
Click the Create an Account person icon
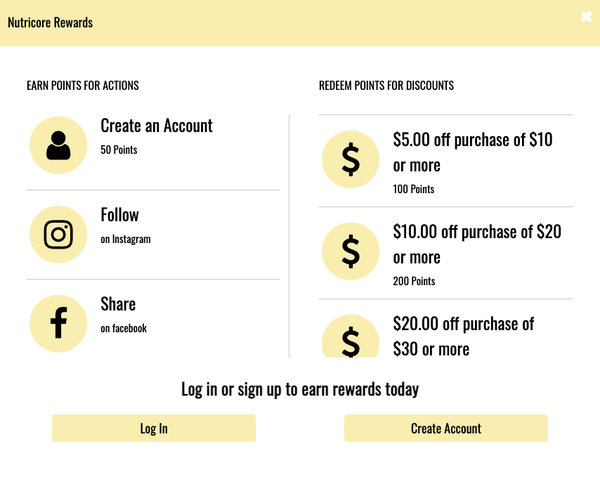[x=59, y=145]
